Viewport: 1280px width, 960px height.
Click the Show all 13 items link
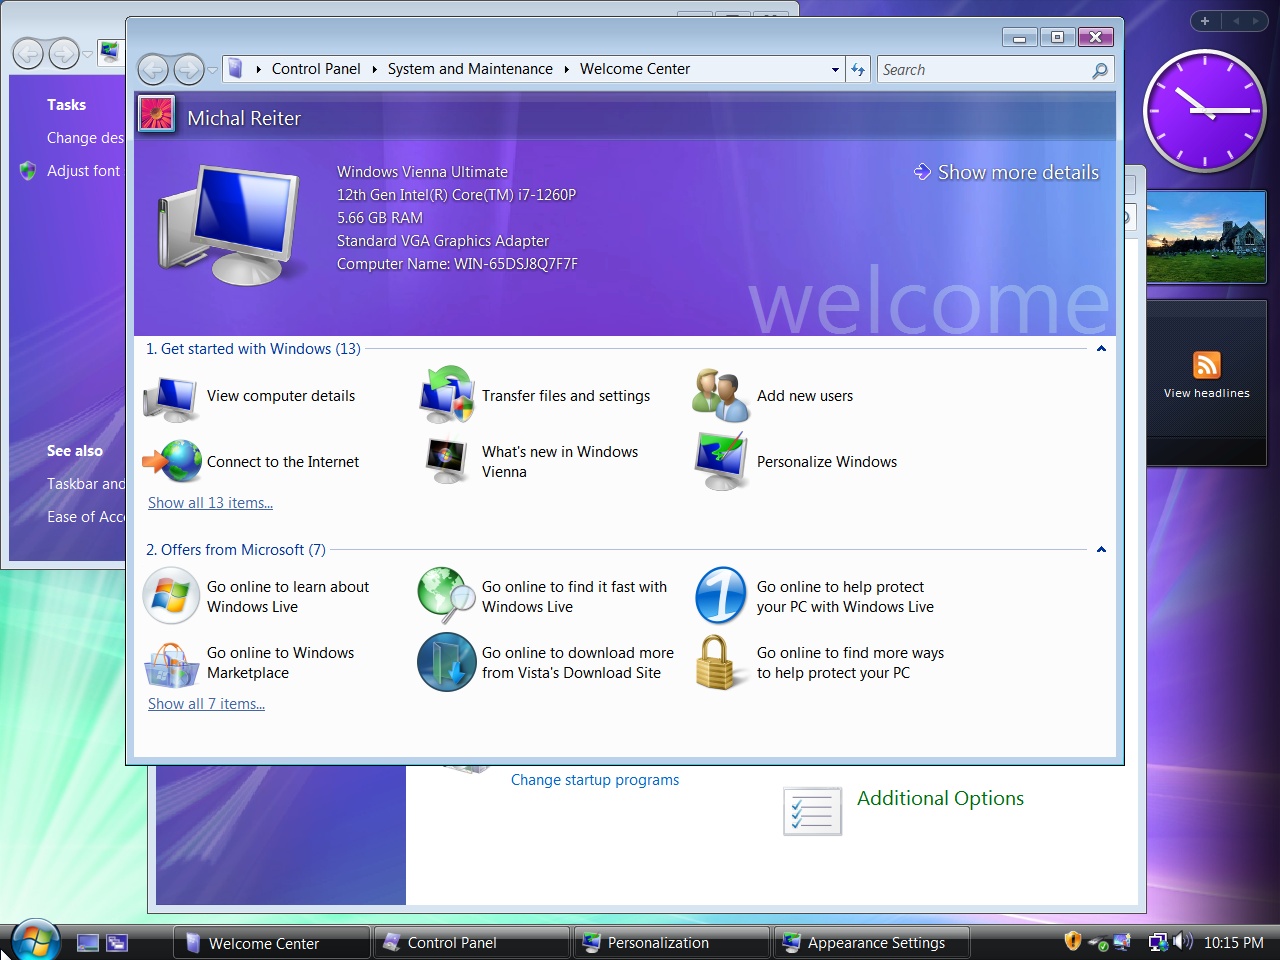click(x=210, y=503)
